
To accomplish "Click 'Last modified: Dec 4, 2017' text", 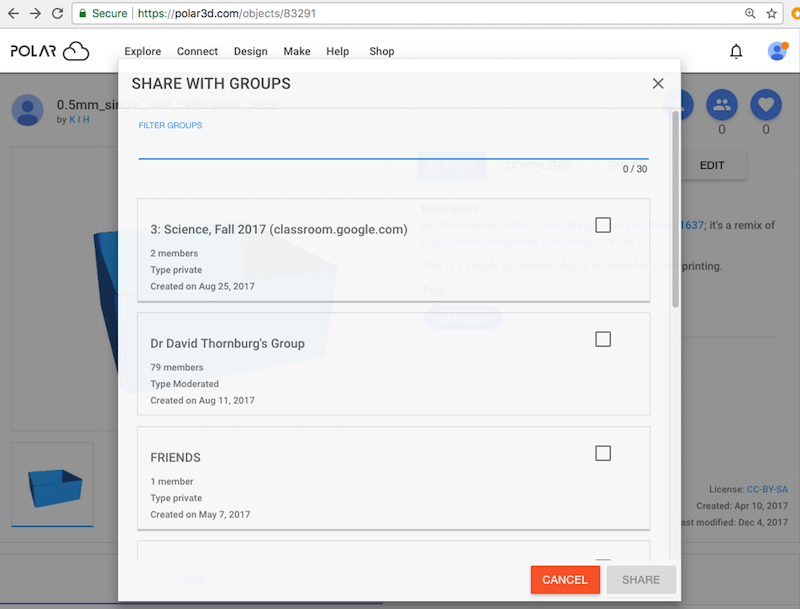I will 732,522.
